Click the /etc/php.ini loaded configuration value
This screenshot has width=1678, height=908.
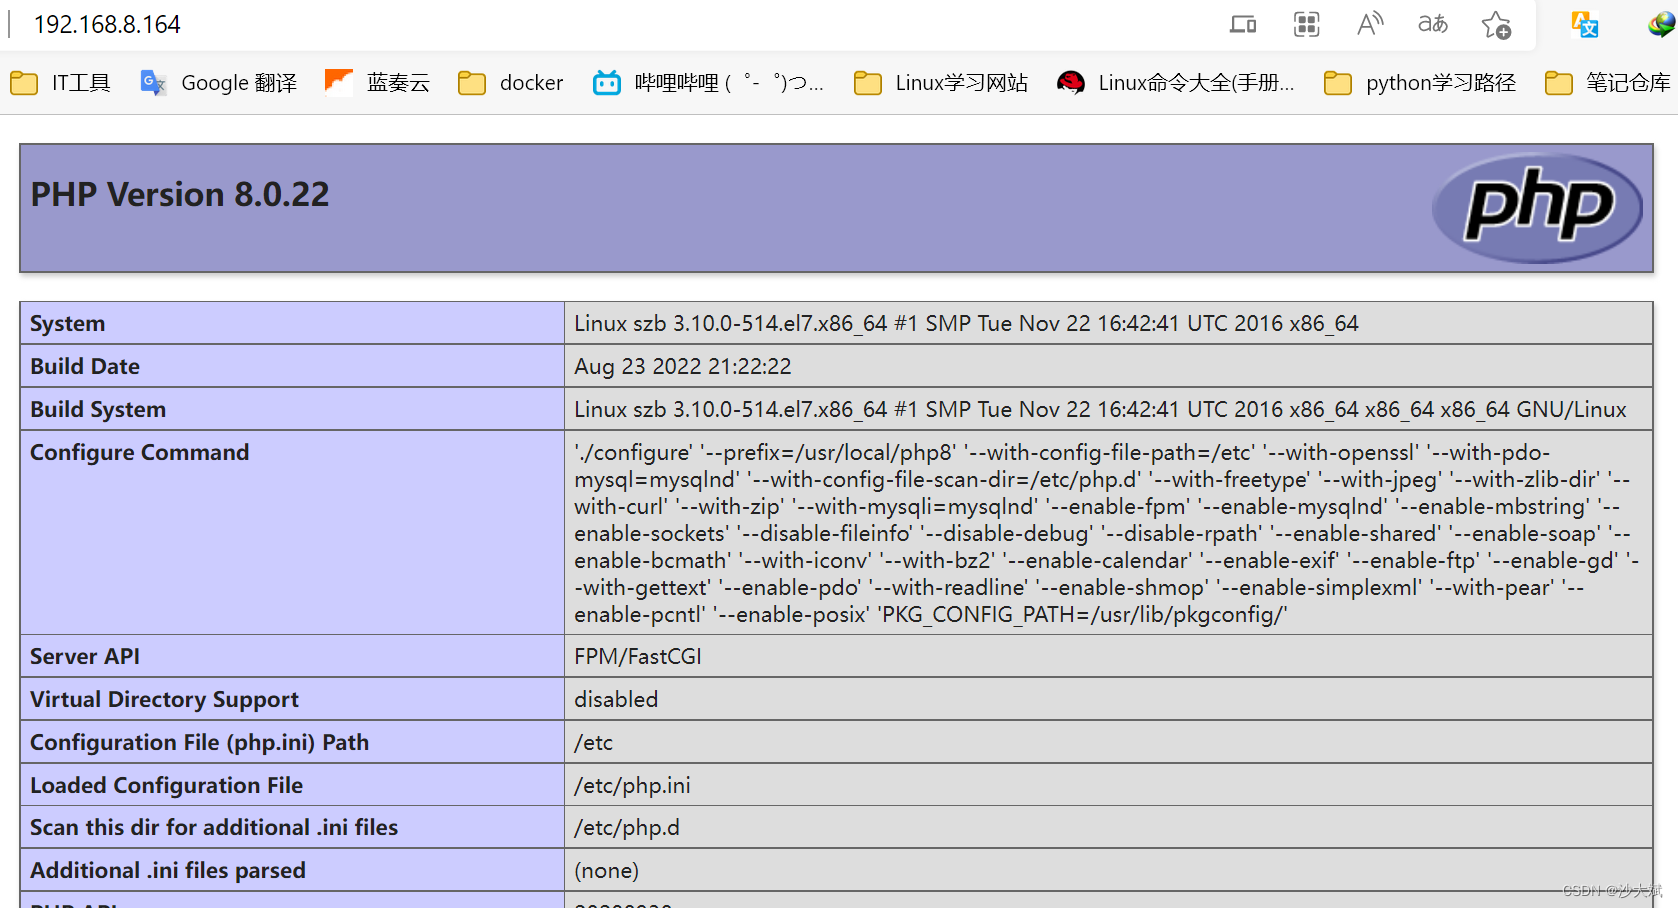click(x=632, y=785)
